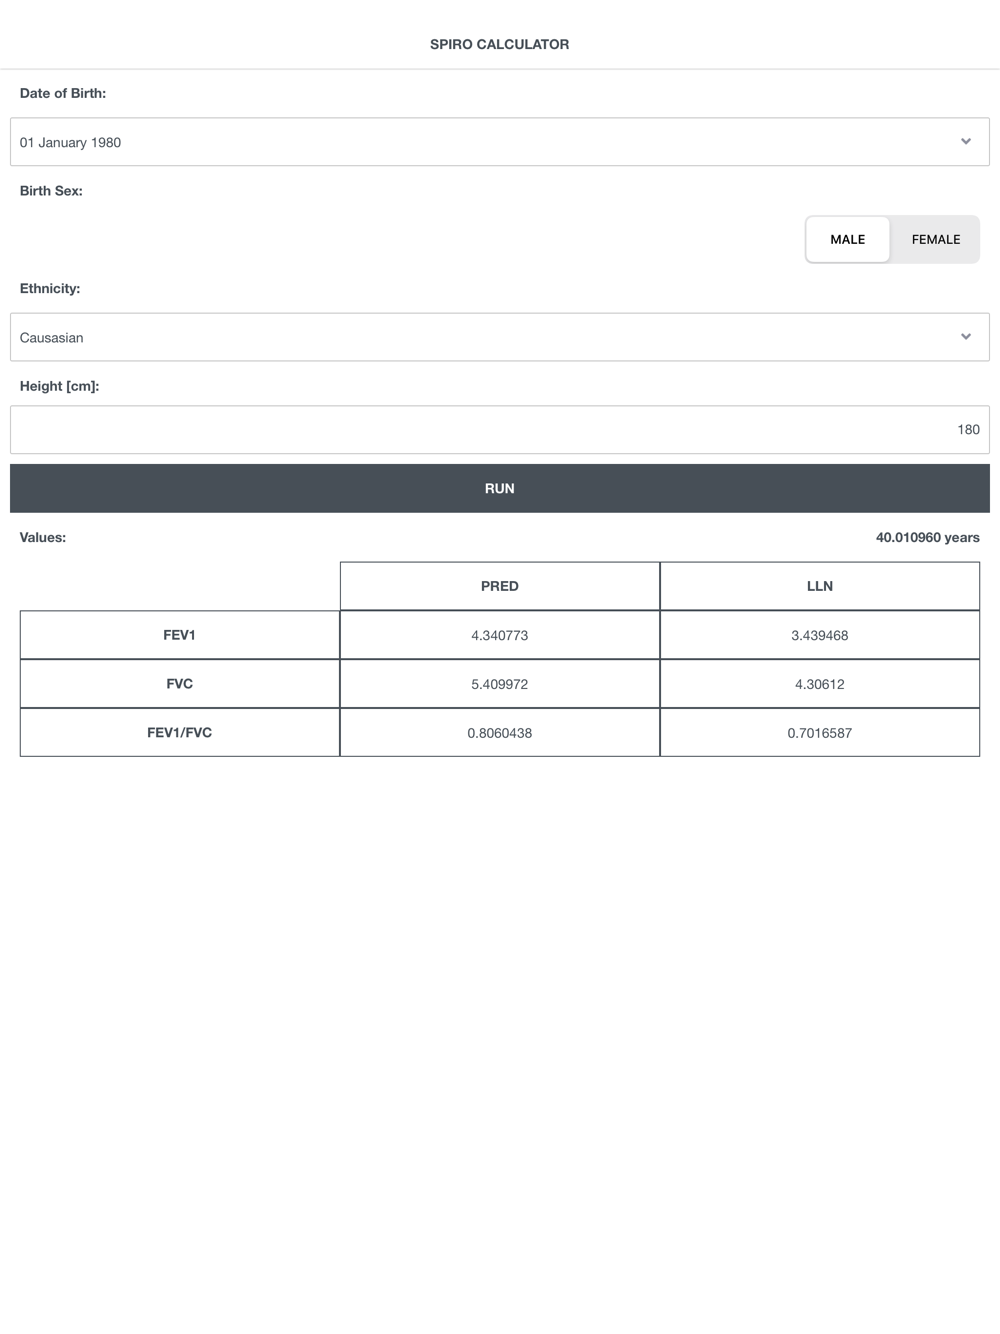Click the RUN button
Image resolution: width=1000 pixels, height=1334 pixels.
(499, 489)
